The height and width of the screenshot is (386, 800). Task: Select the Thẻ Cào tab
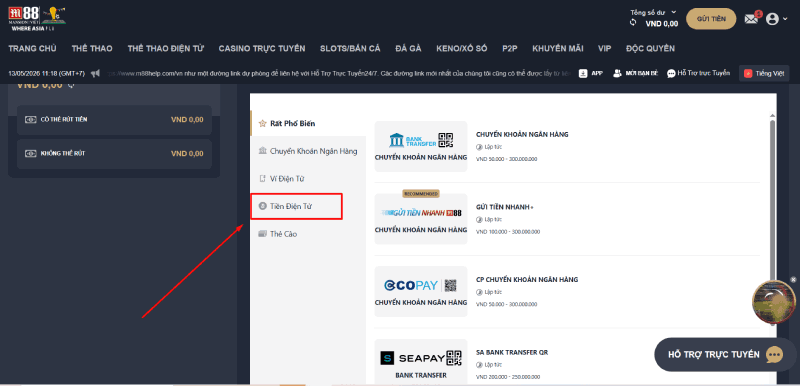coord(308,234)
